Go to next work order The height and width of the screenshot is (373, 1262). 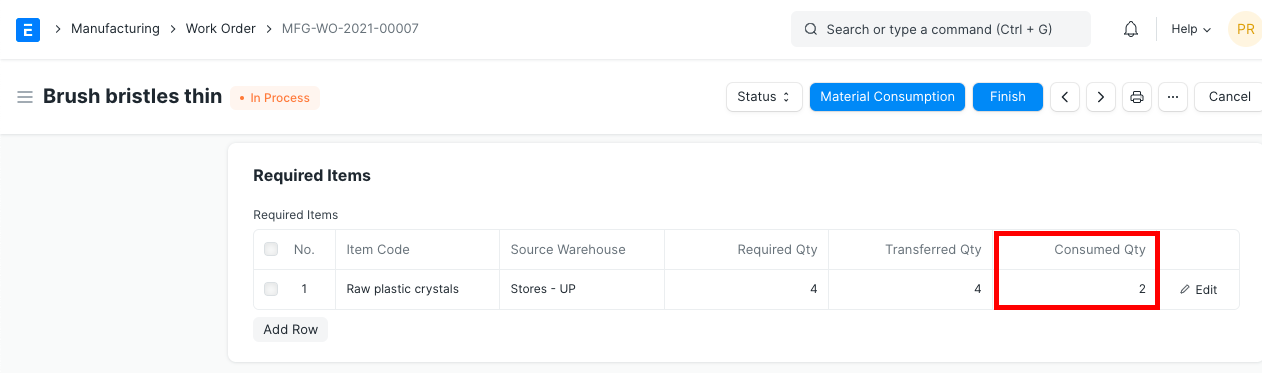(x=1101, y=97)
